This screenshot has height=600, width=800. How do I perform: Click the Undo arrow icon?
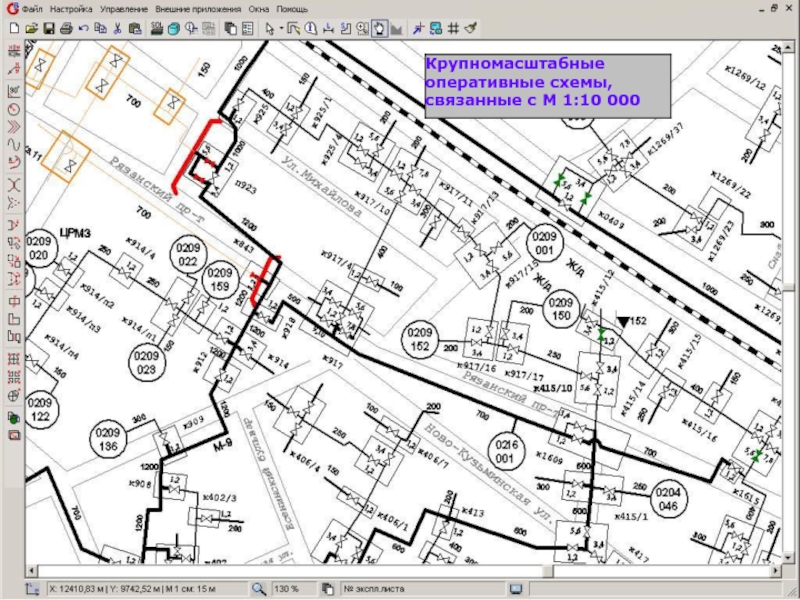coord(83,28)
